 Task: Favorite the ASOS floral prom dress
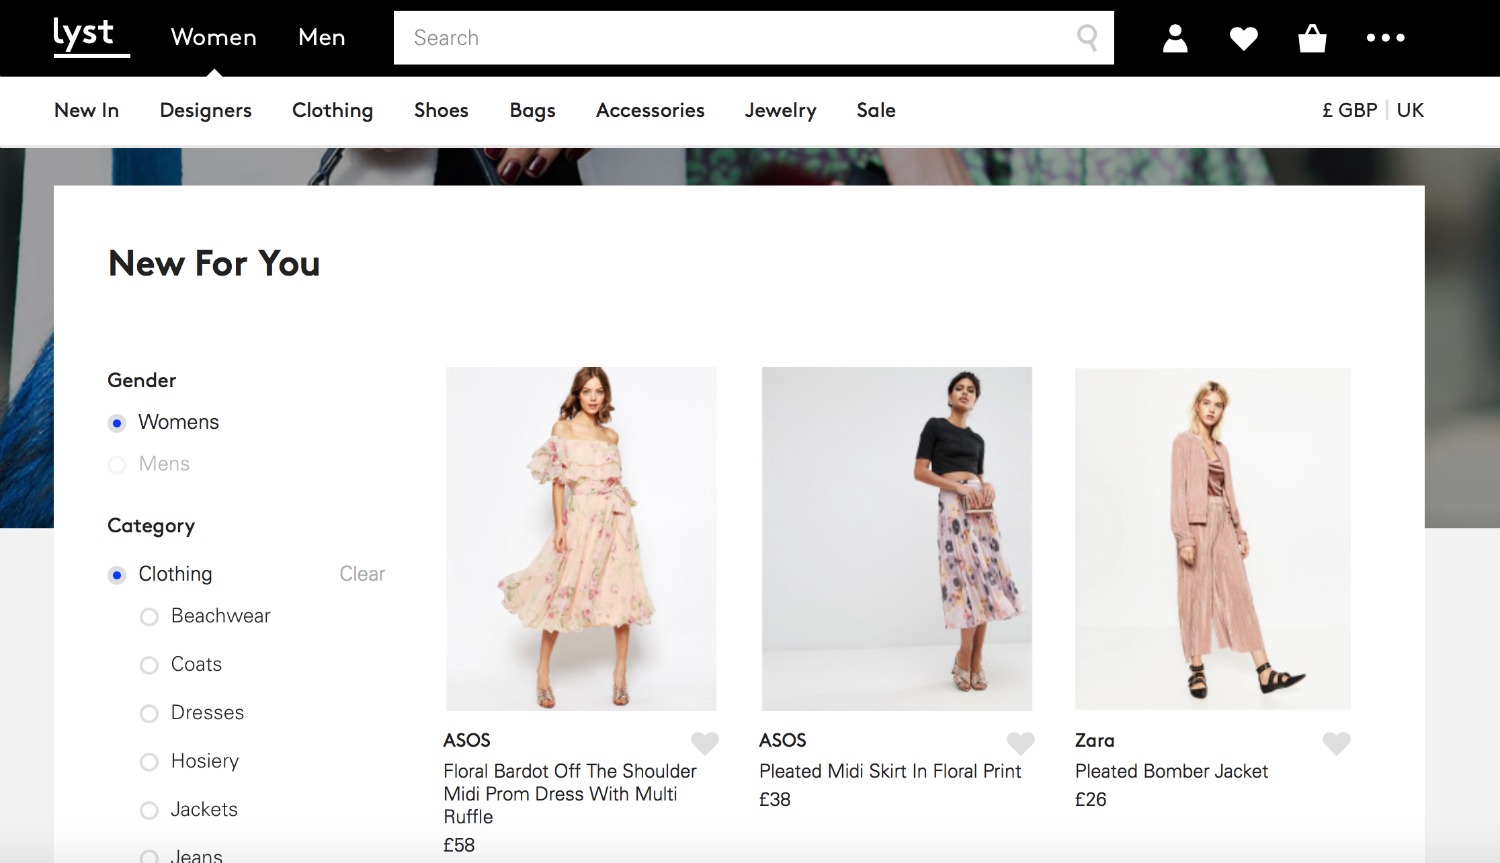[705, 743]
